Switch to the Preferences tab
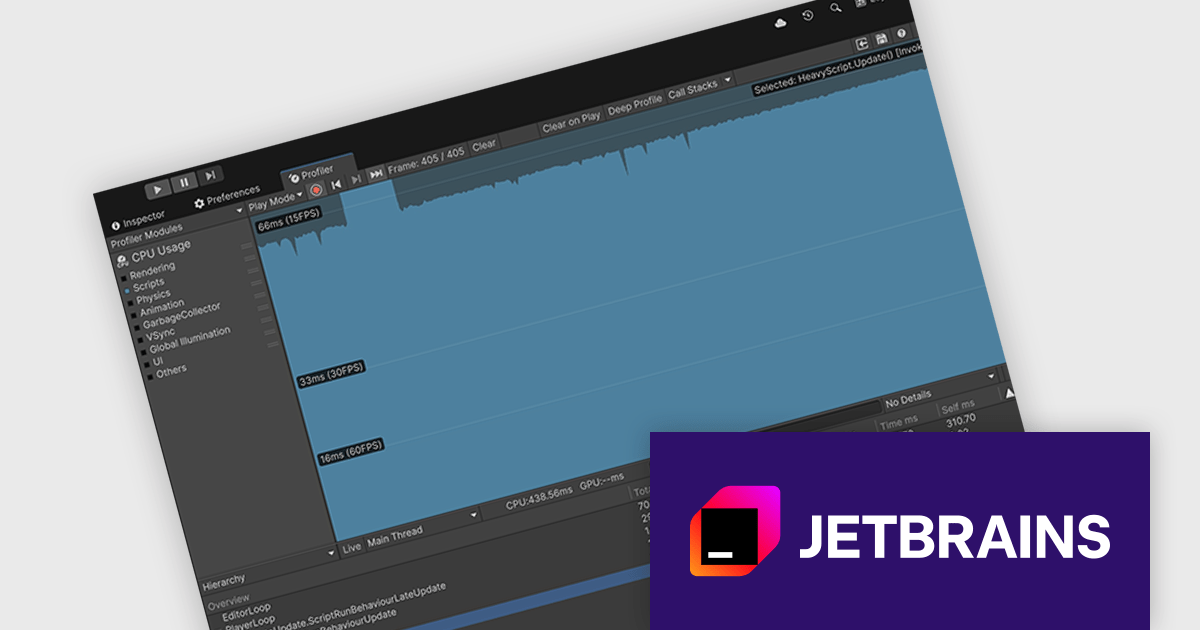Screen dimensions: 1200x630 point(226,196)
